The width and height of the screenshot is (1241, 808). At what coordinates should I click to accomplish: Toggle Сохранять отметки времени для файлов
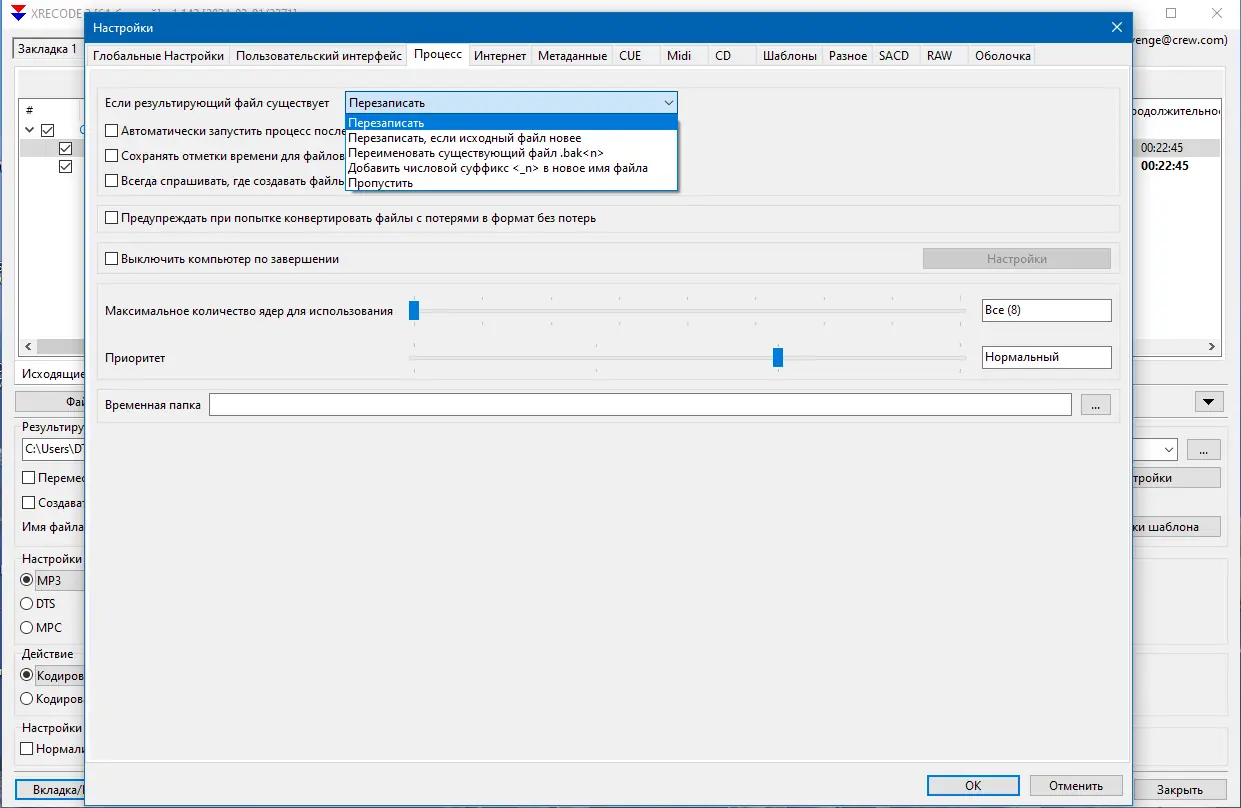(112, 156)
